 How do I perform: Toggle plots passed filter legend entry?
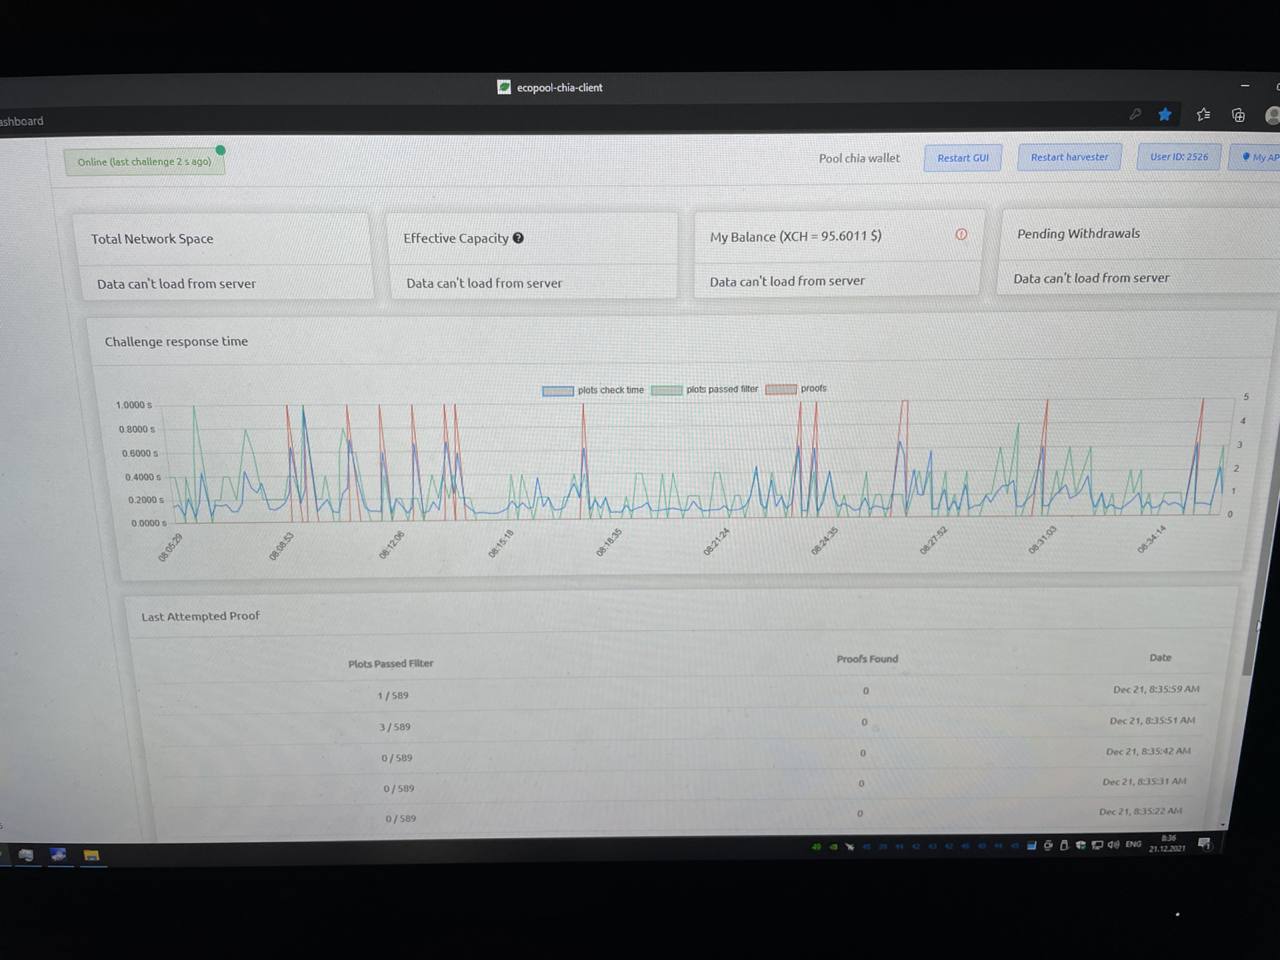point(705,389)
